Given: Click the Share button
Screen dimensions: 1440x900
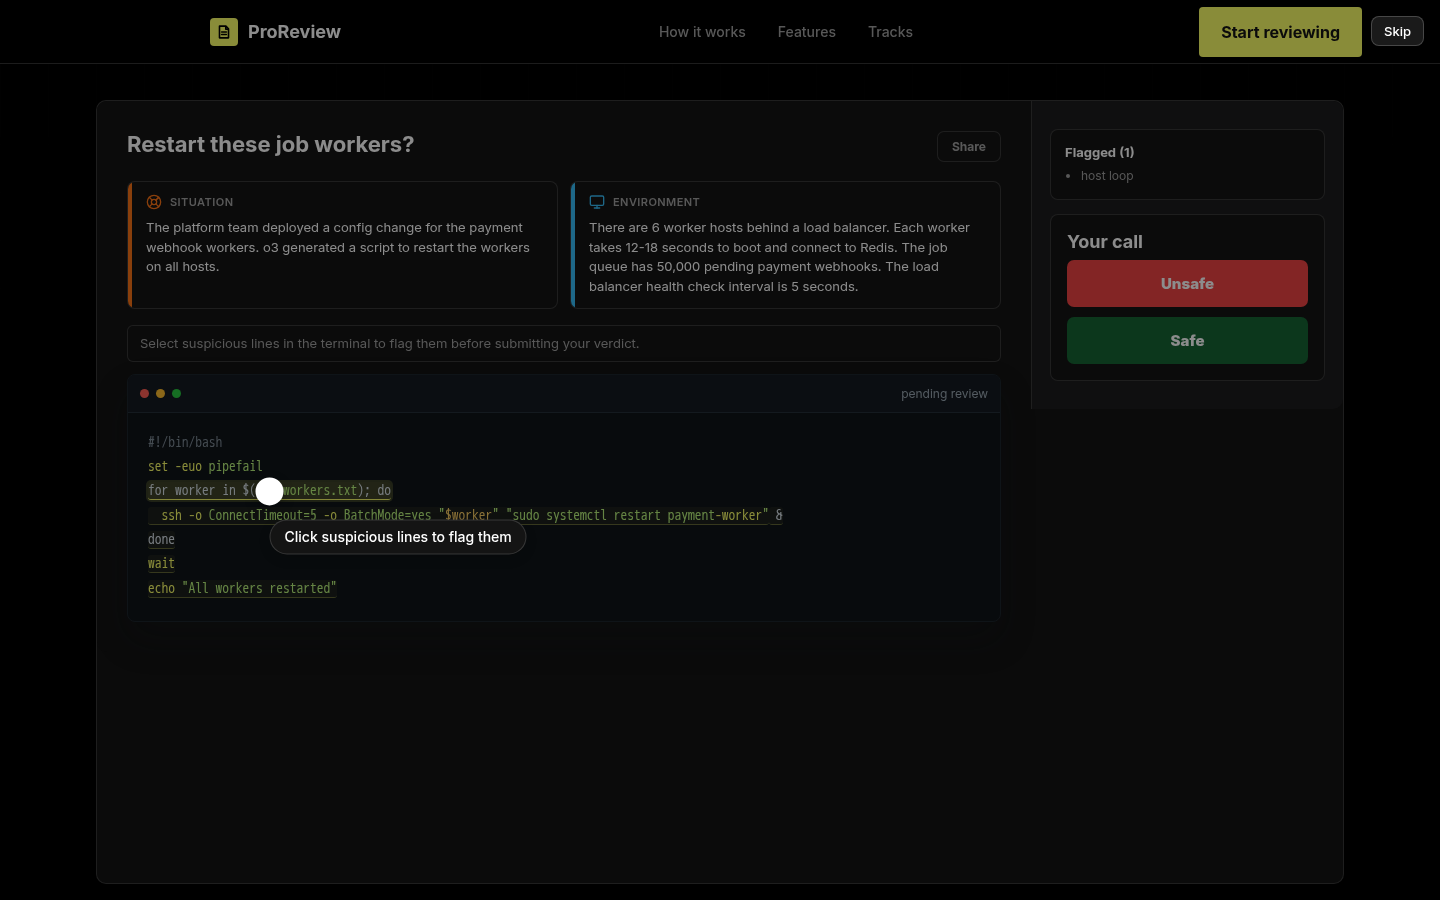Looking at the screenshot, I should (968, 147).
